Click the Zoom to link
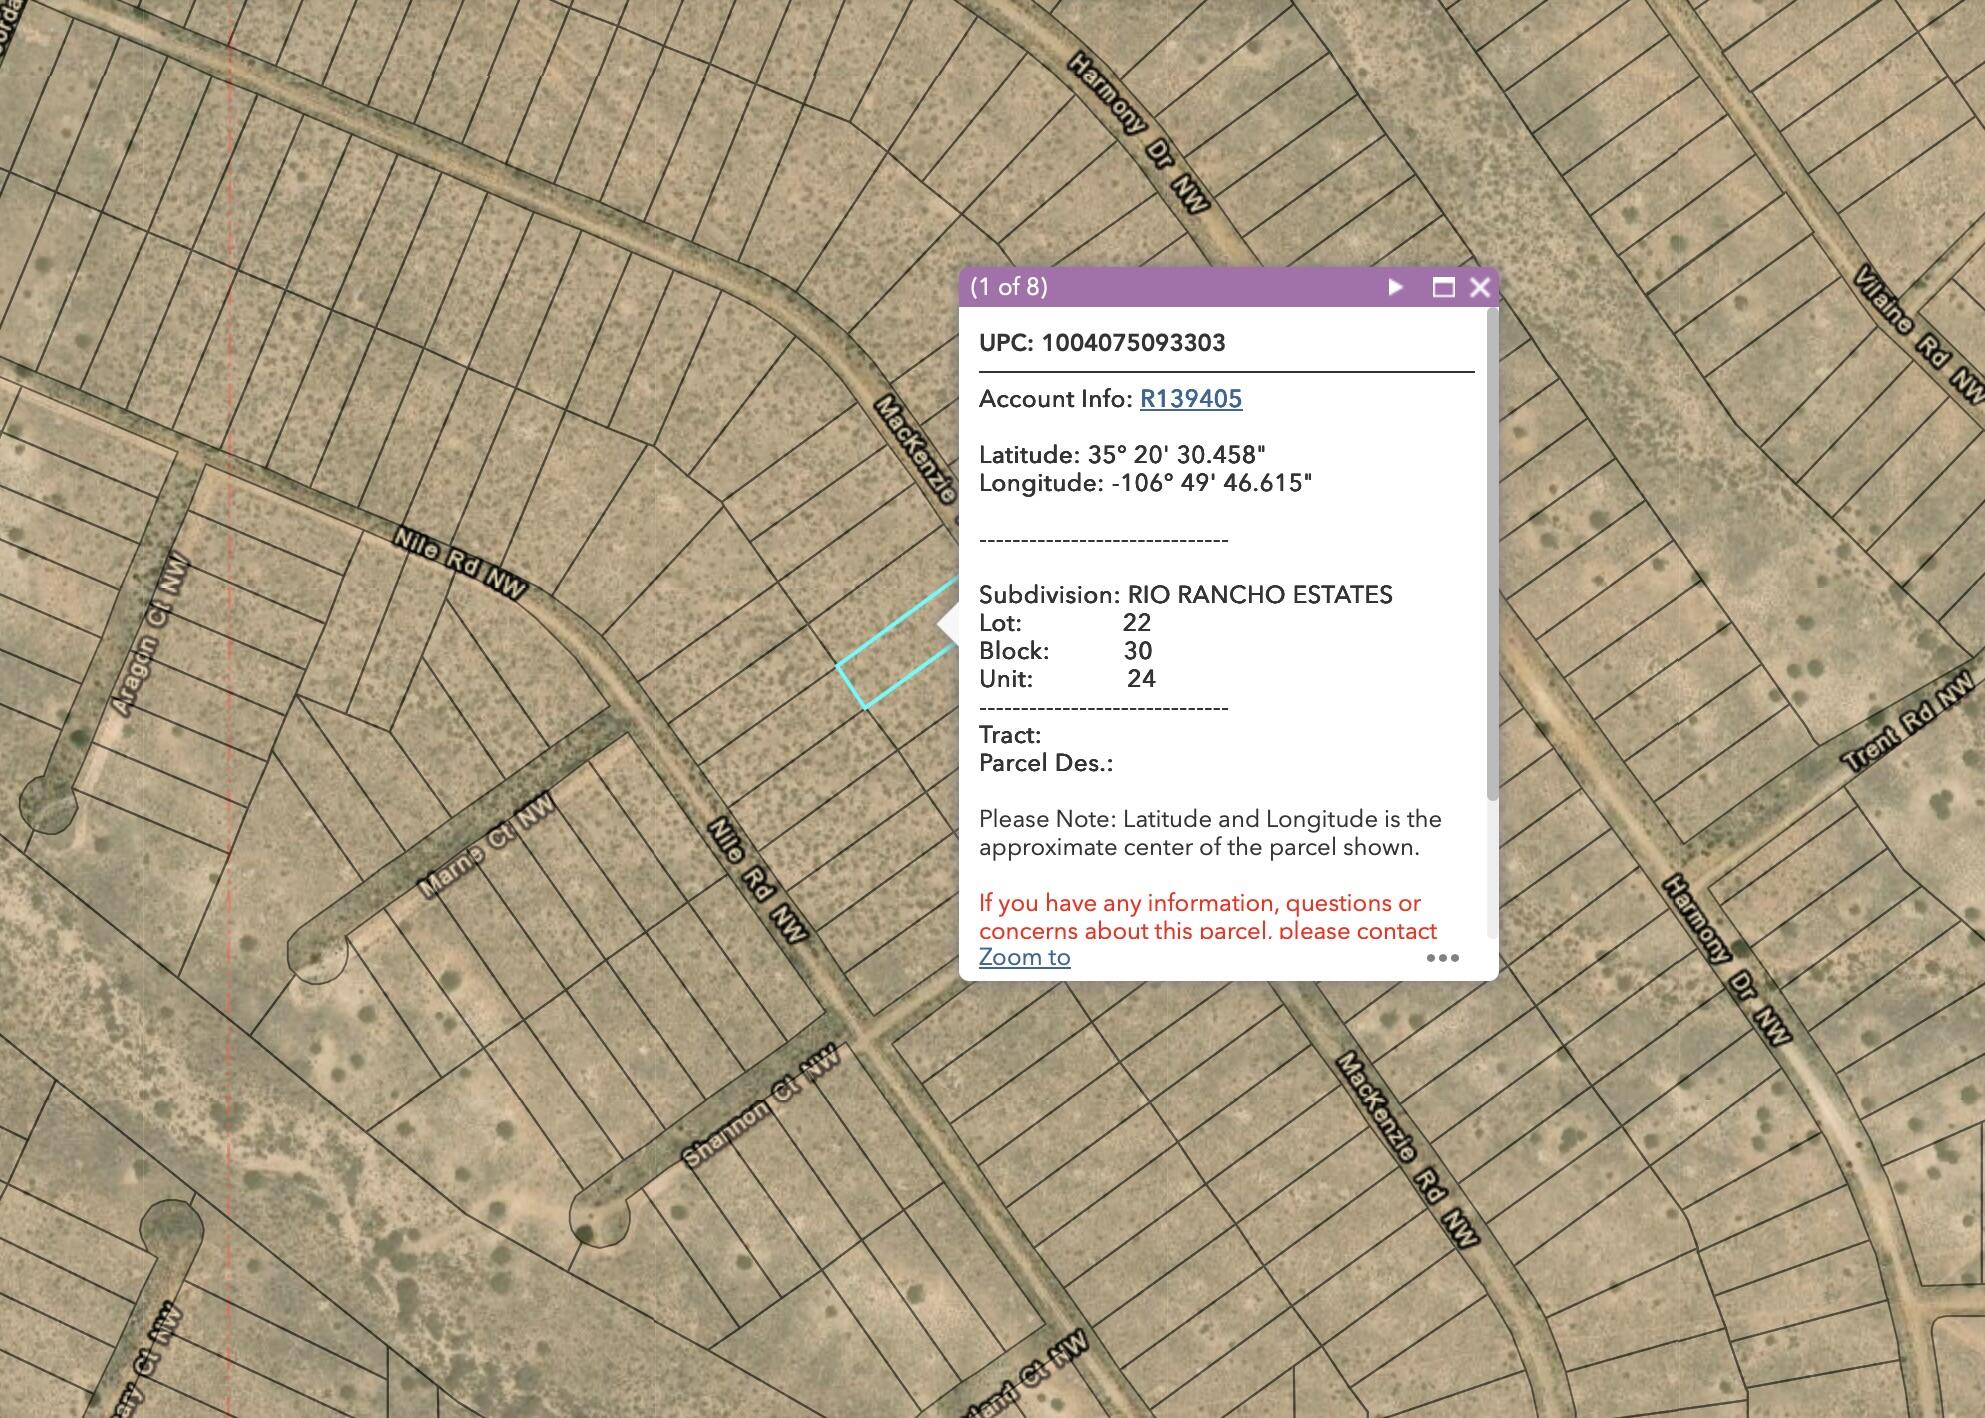Screen dimensions: 1985x1418 coord(1024,957)
